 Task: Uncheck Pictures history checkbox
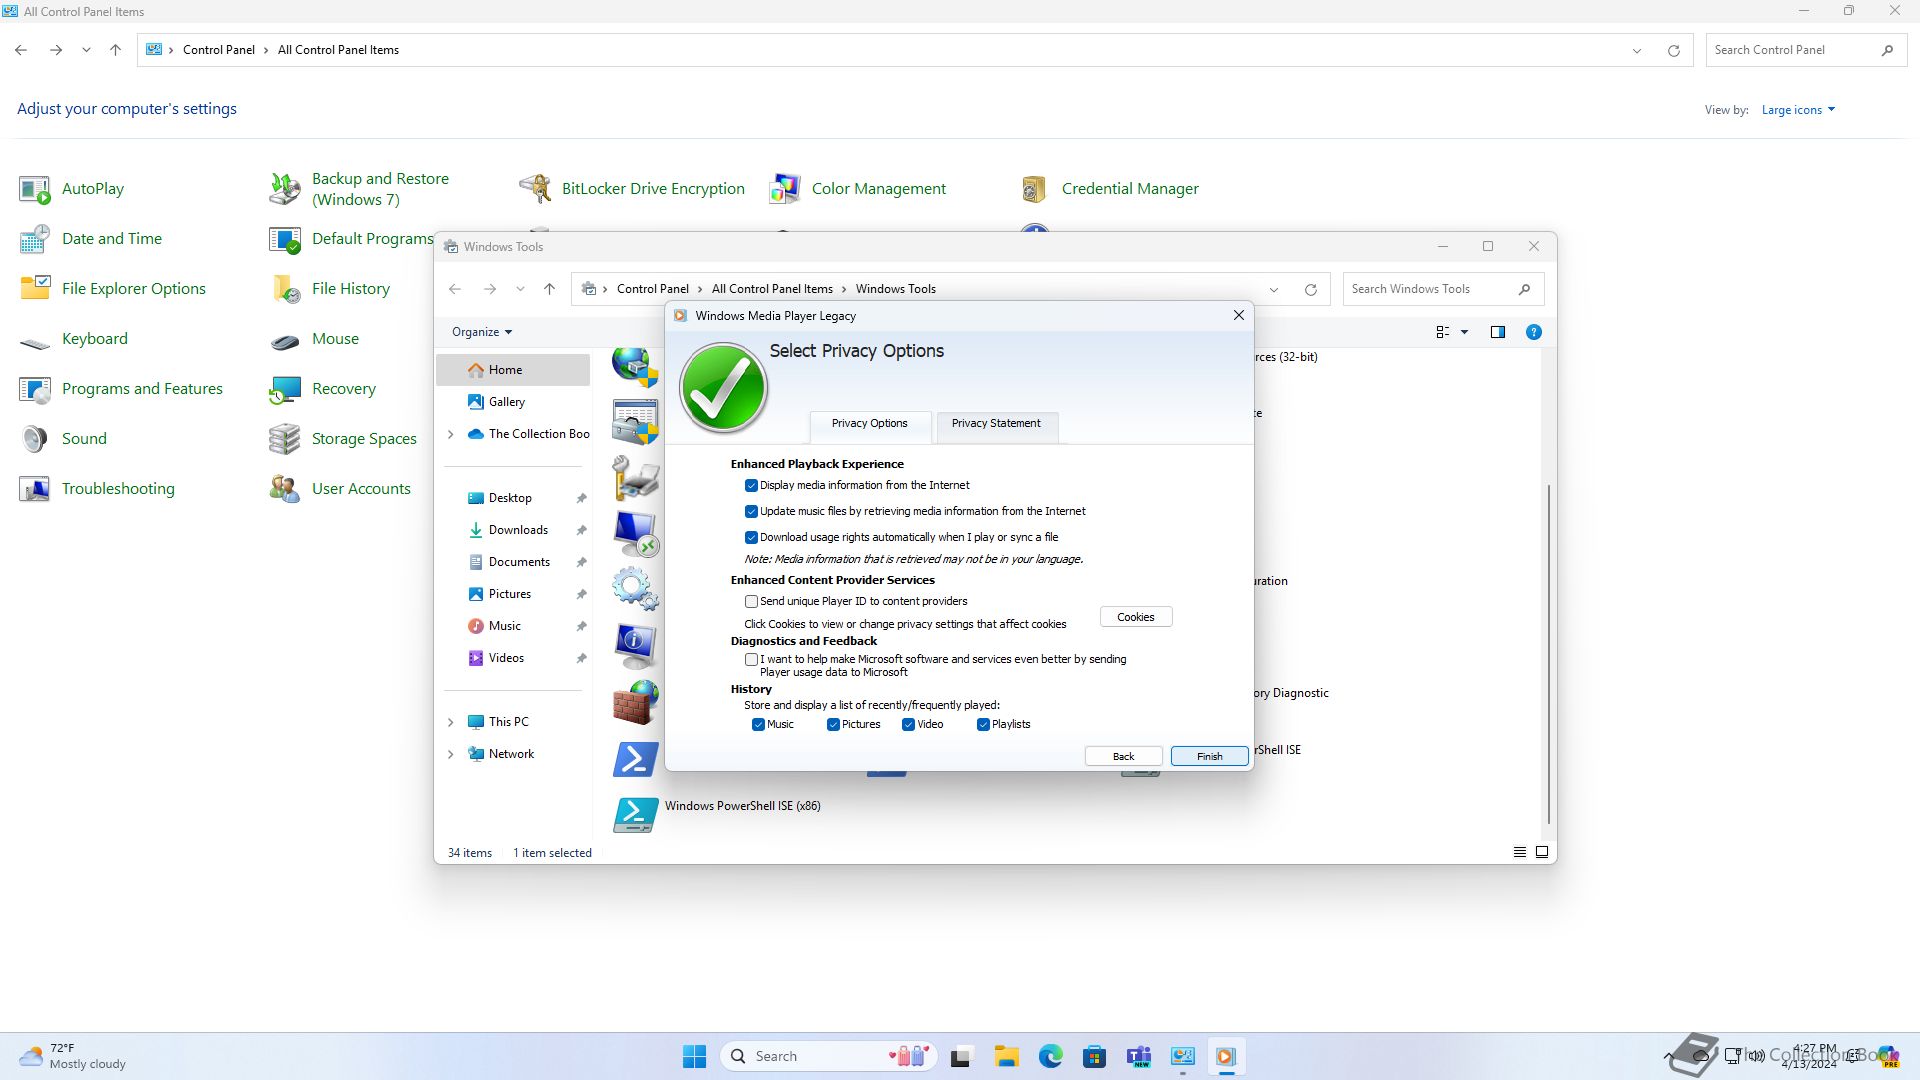(833, 725)
